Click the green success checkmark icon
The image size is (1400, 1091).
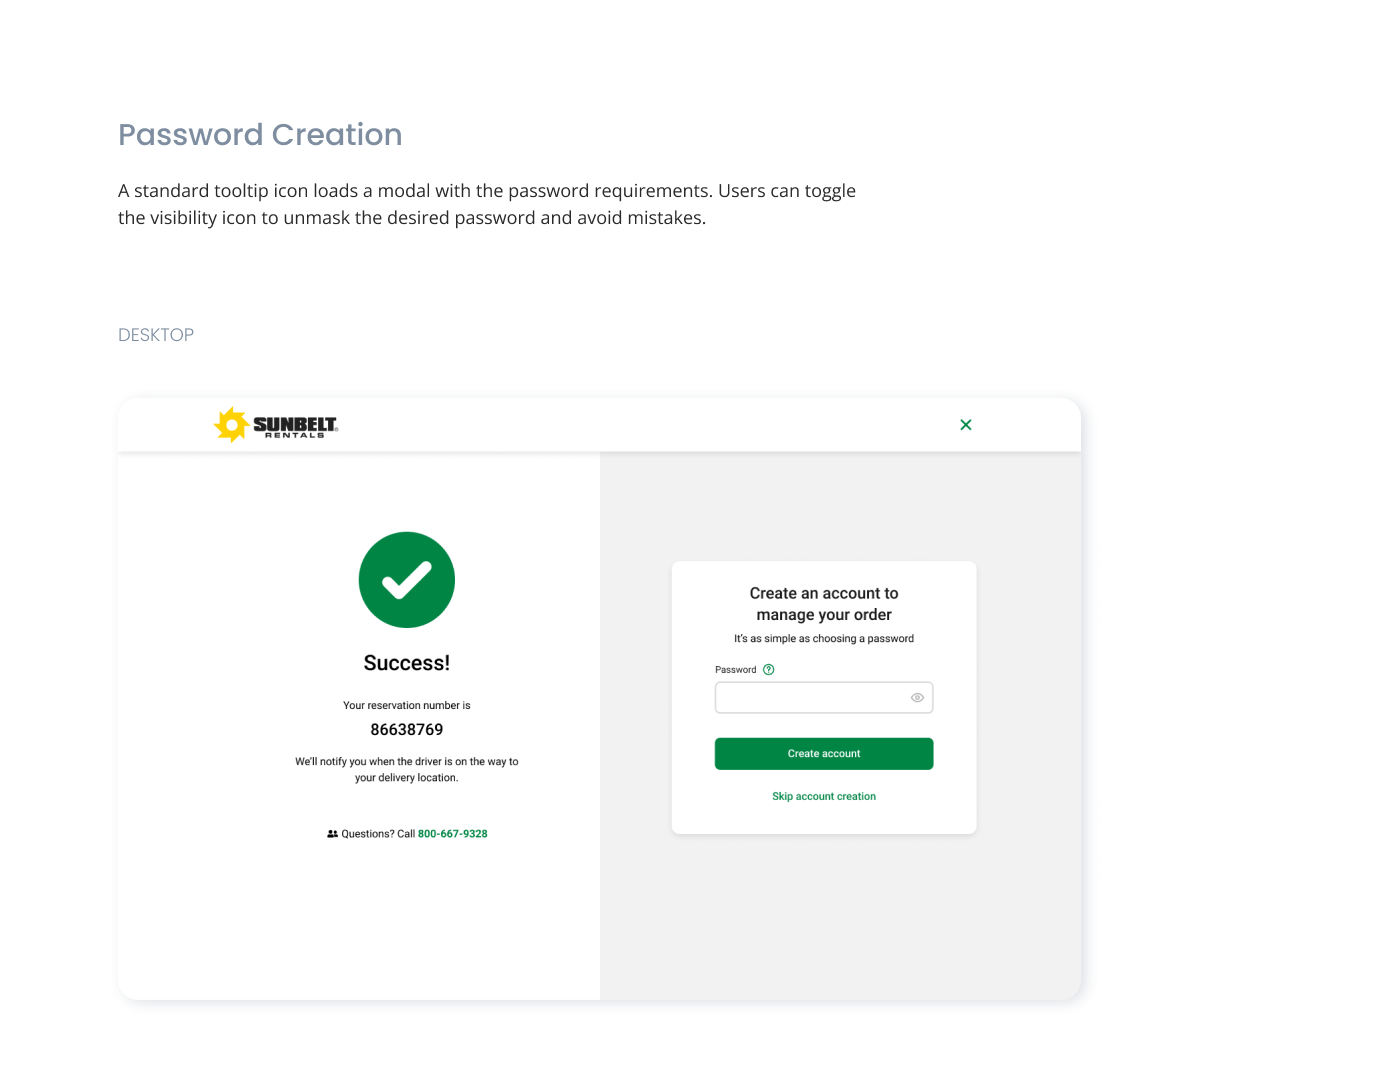[407, 580]
